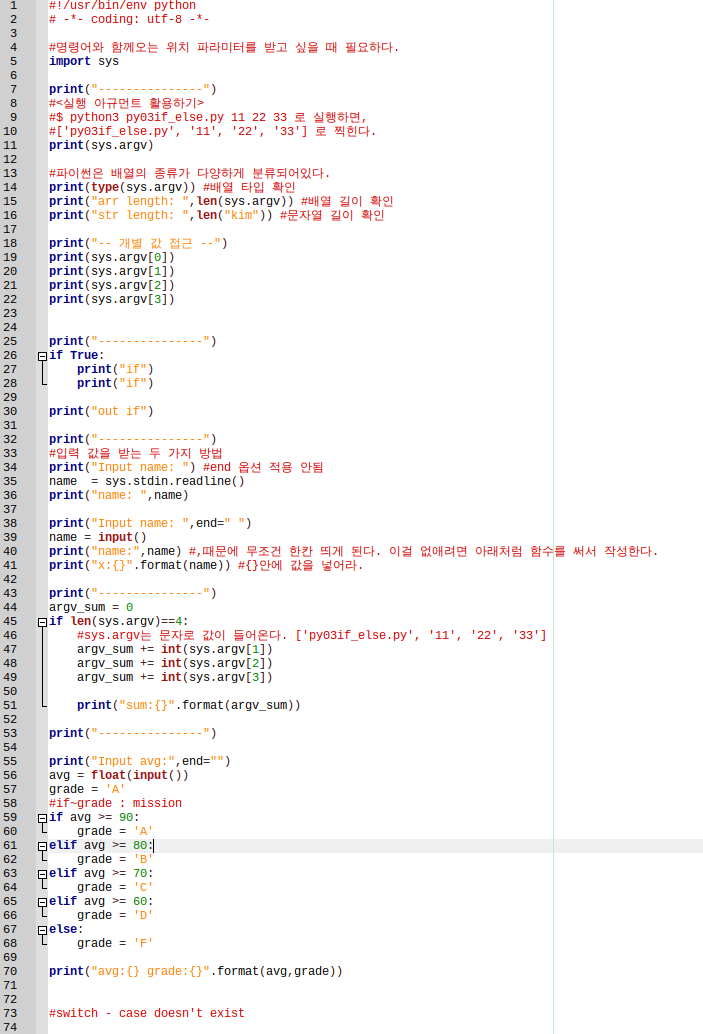Click "argv_sum += int(sys.argv[1])" line
This screenshot has height=1034, width=703.
pos(175,650)
